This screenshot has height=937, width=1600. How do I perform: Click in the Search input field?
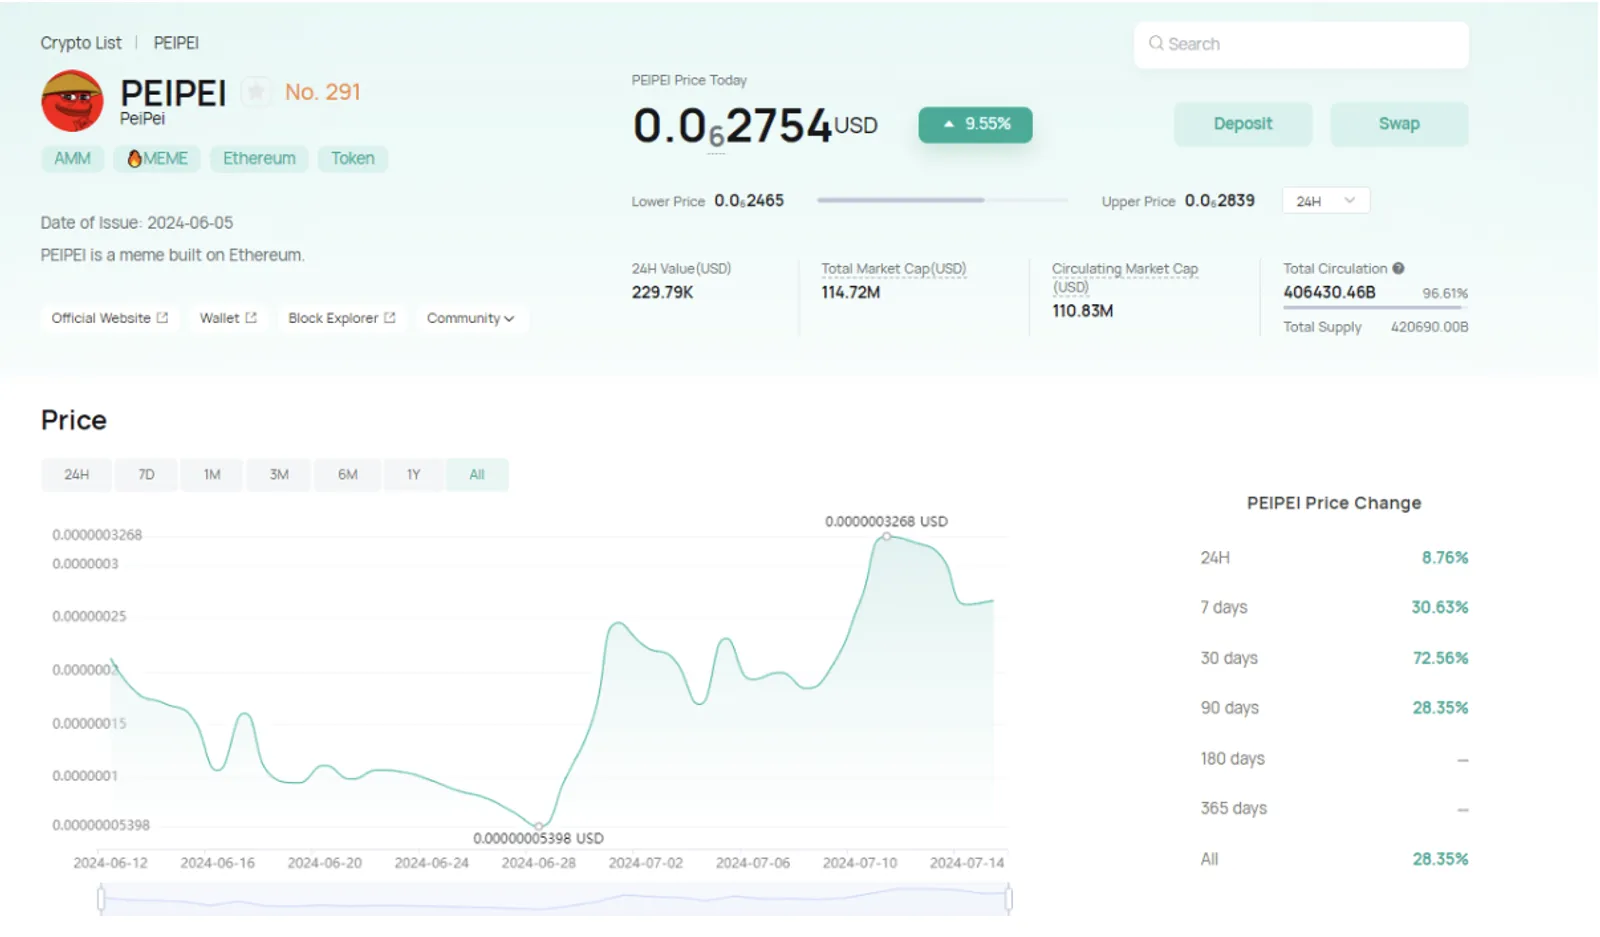click(x=1301, y=44)
